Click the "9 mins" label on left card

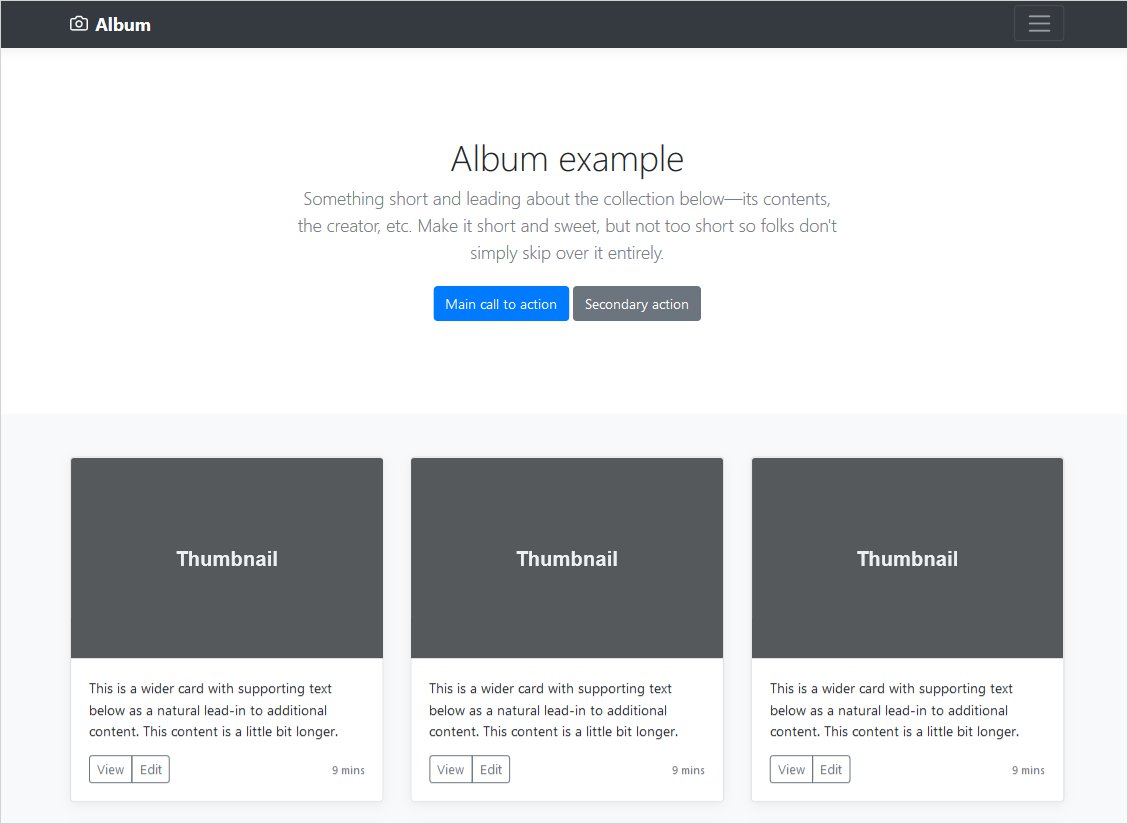pyautogui.click(x=348, y=770)
